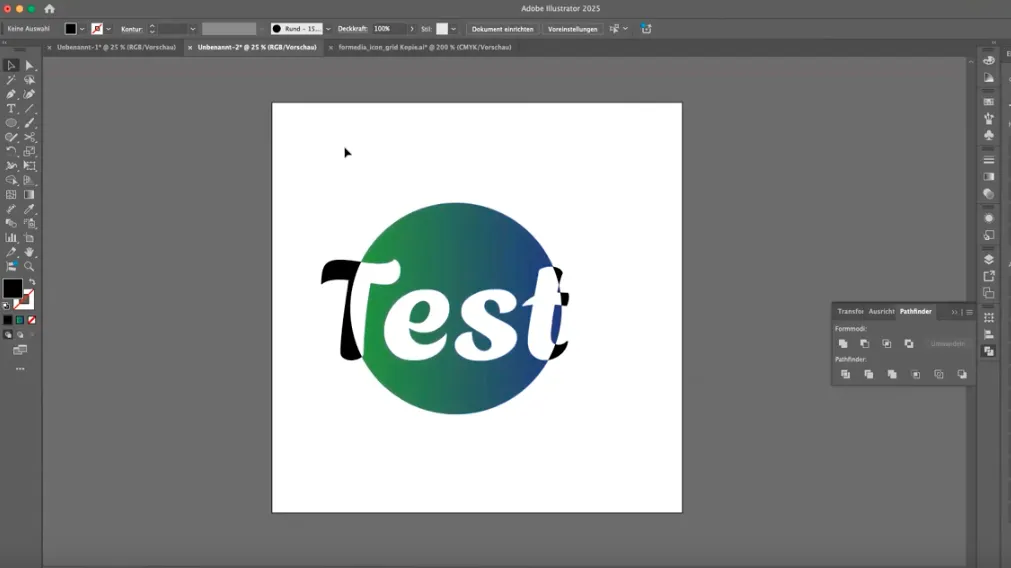This screenshot has width=1011, height=568.
Task: Collapse the Pathfinder panel with double chevron
Action: (954, 312)
